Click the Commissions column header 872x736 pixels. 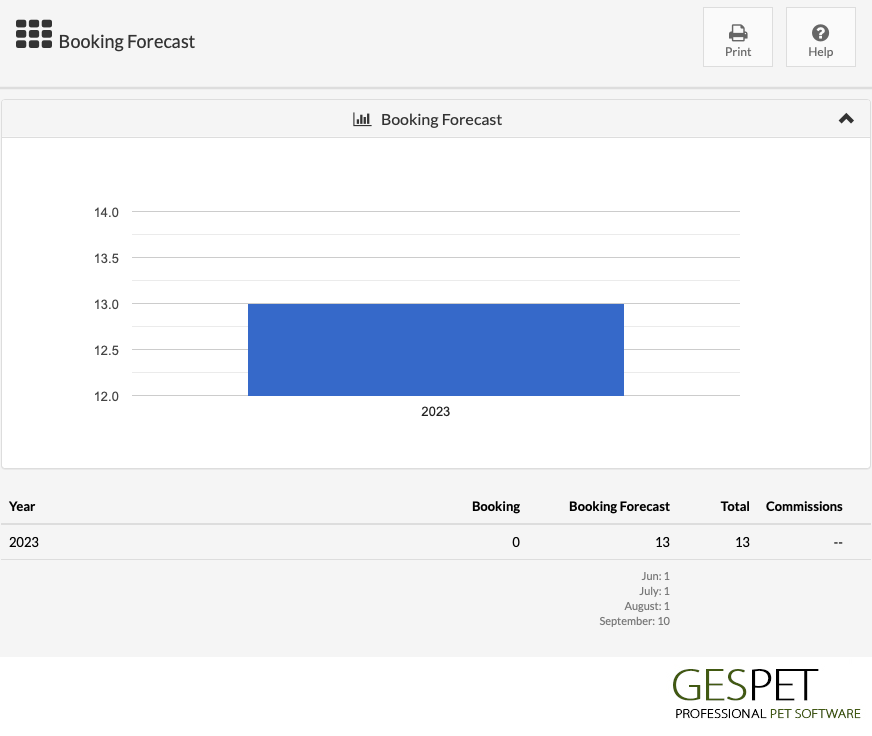pos(804,506)
